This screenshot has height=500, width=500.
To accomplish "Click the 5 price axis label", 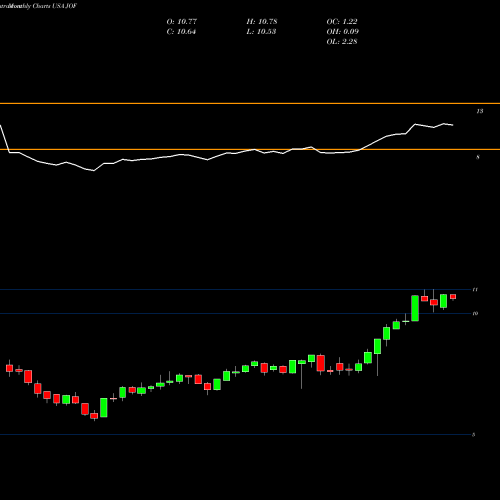I will coord(473,435).
